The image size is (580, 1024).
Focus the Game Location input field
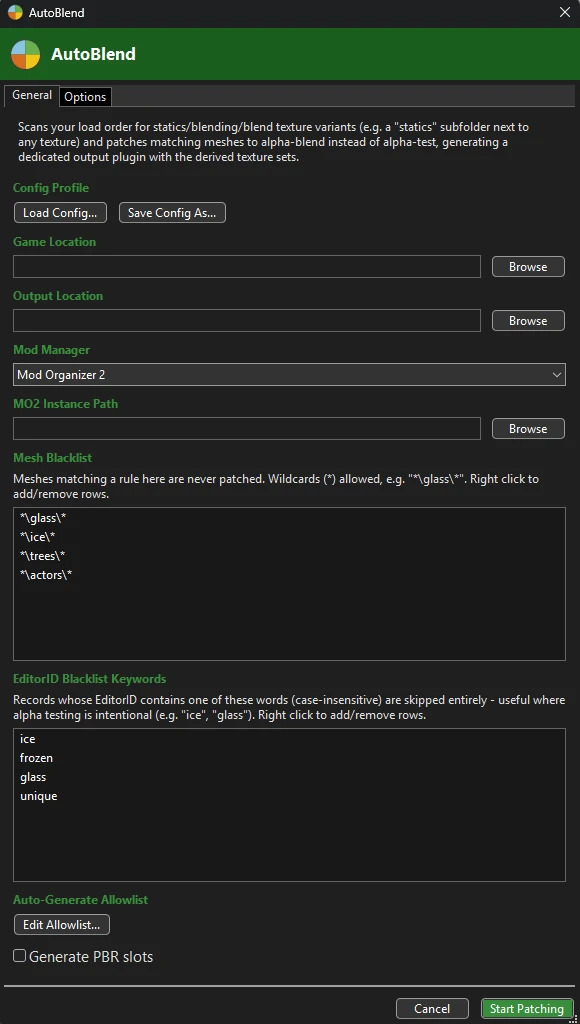click(x=247, y=266)
